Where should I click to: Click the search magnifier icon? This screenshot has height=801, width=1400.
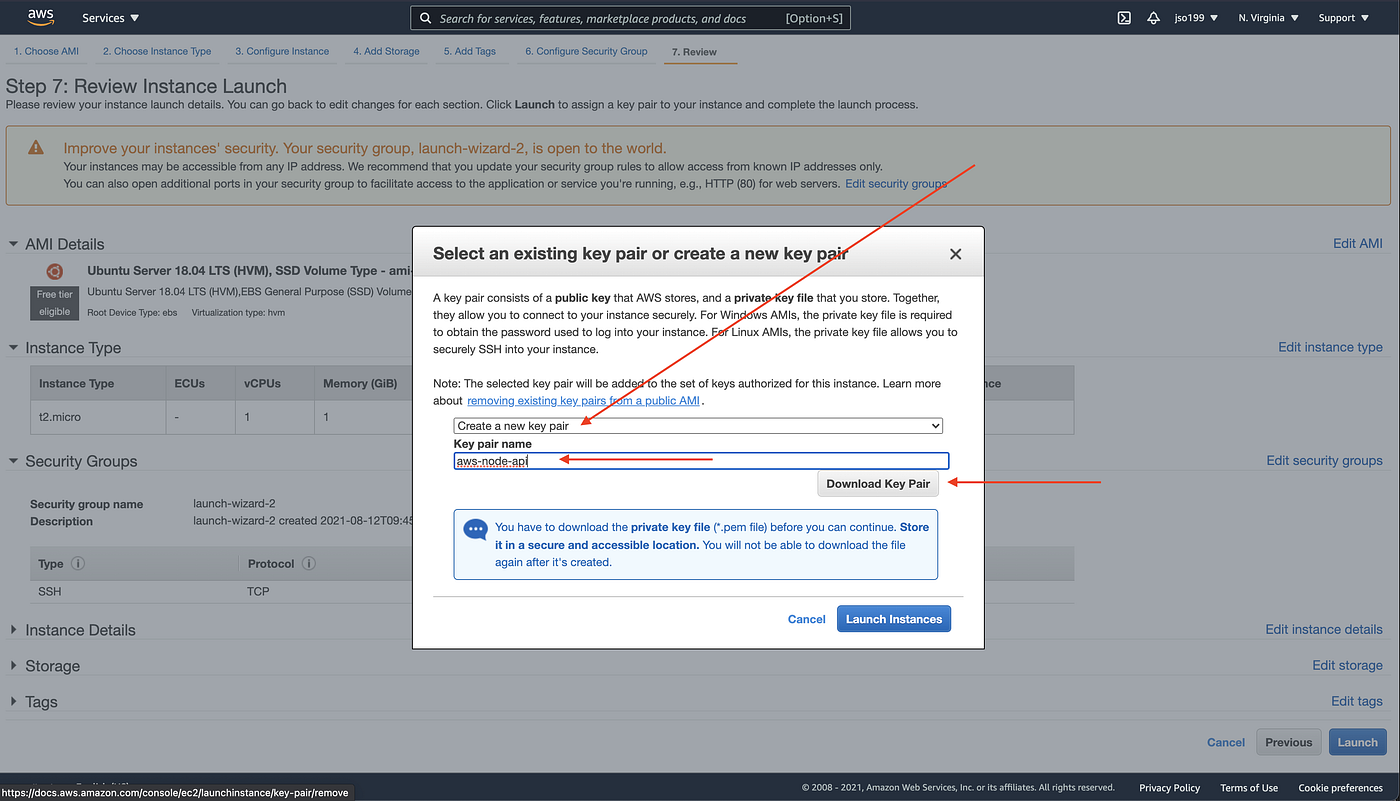(x=425, y=17)
